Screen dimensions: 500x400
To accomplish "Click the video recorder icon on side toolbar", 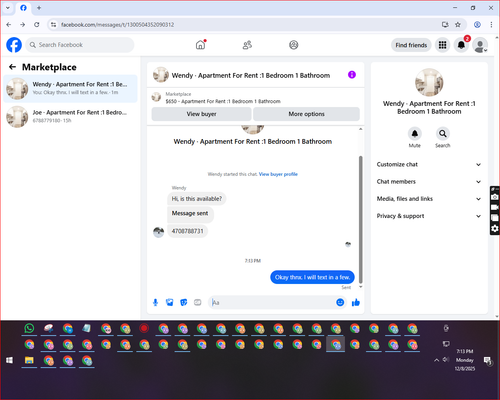I will (x=495, y=207).
